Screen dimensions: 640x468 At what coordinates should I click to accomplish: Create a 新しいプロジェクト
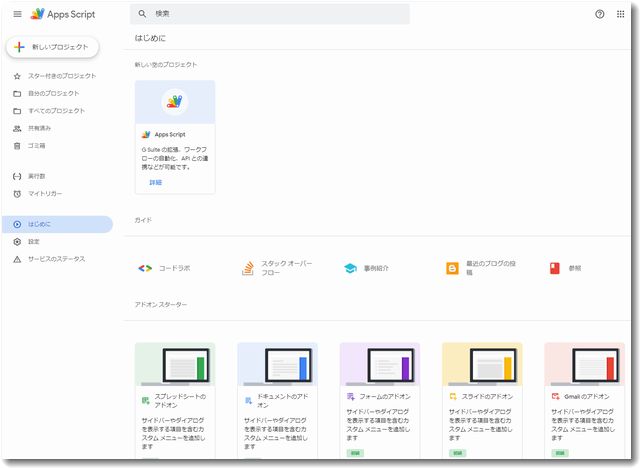[x=53, y=47]
